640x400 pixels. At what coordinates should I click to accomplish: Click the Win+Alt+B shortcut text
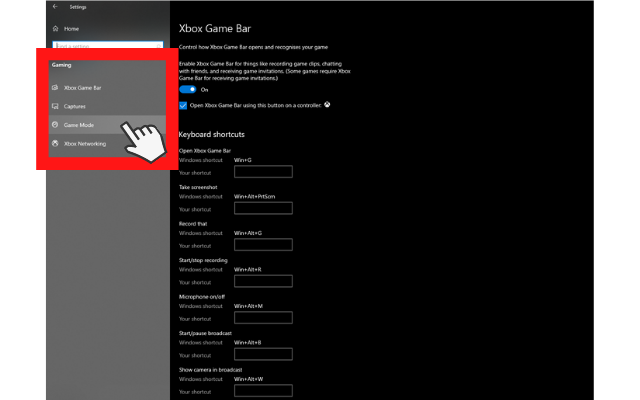click(x=247, y=342)
